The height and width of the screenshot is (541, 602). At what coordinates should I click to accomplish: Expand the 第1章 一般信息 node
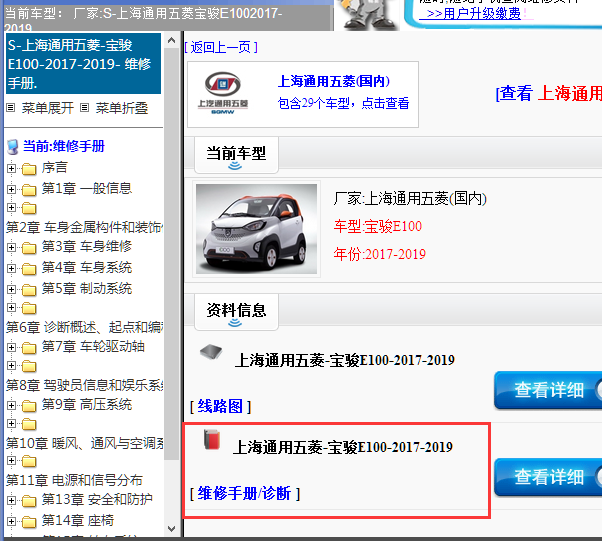tap(12, 190)
